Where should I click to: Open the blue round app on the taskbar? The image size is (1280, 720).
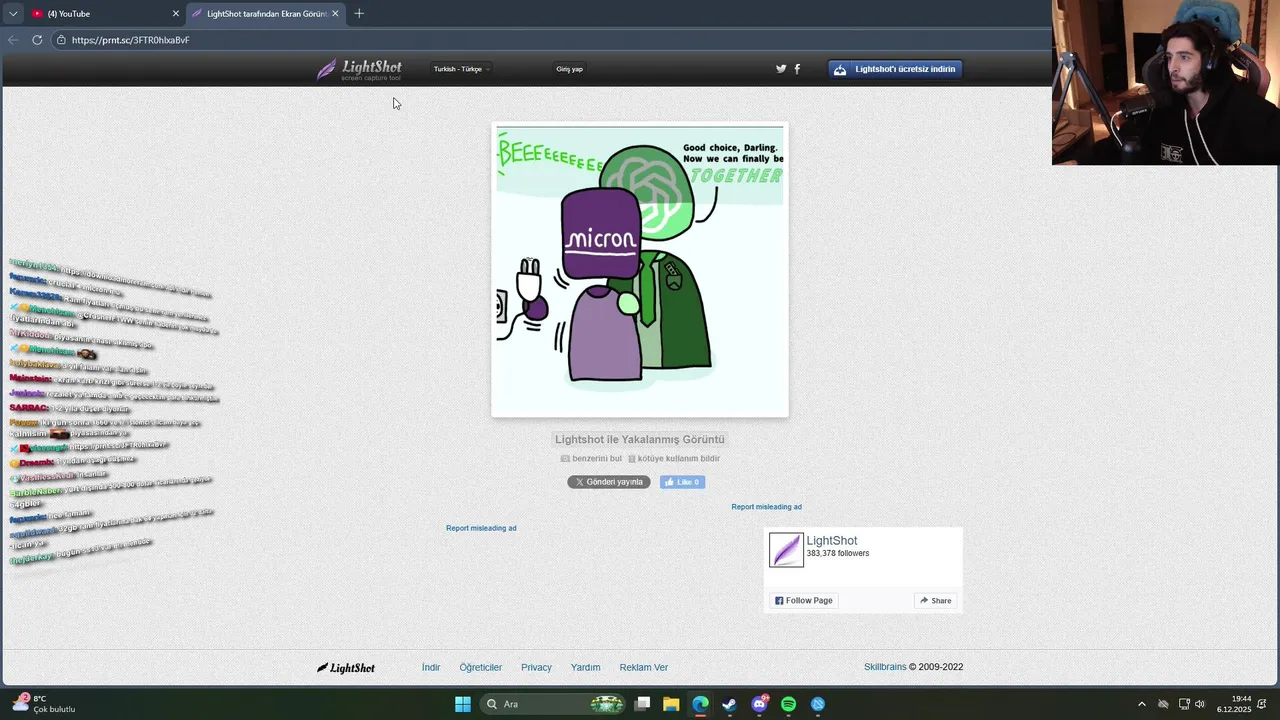click(x=818, y=704)
